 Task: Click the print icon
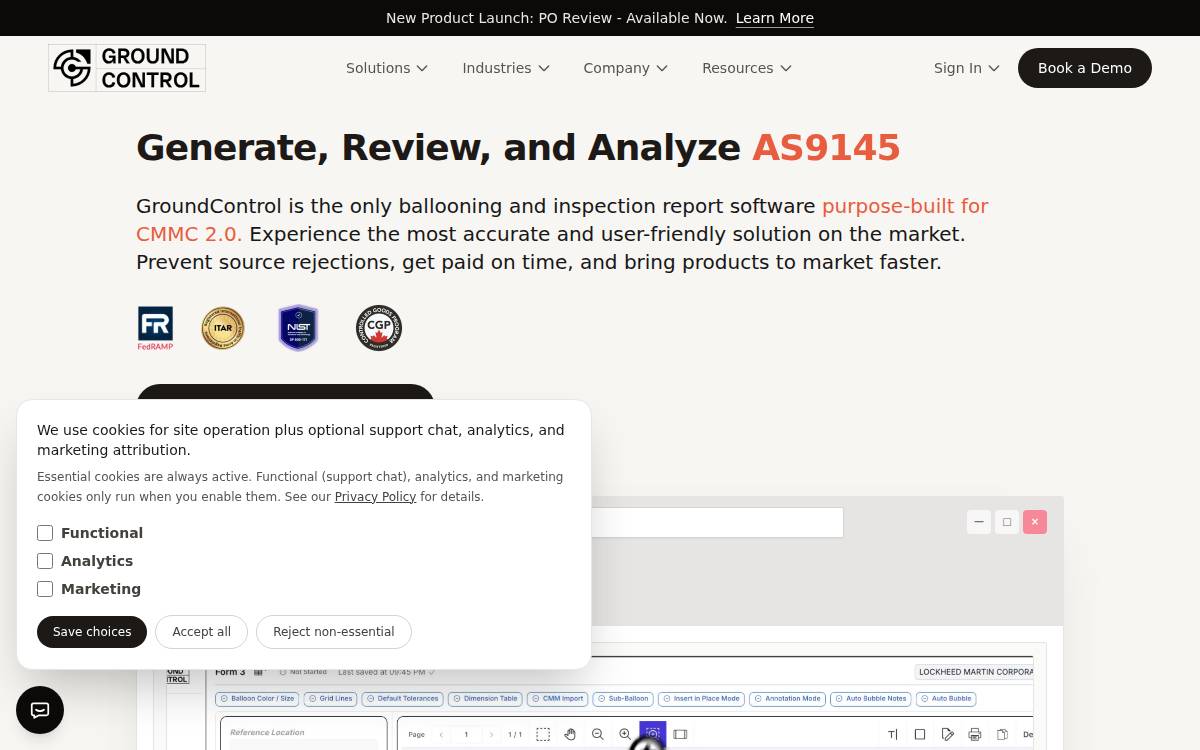(975, 734)
